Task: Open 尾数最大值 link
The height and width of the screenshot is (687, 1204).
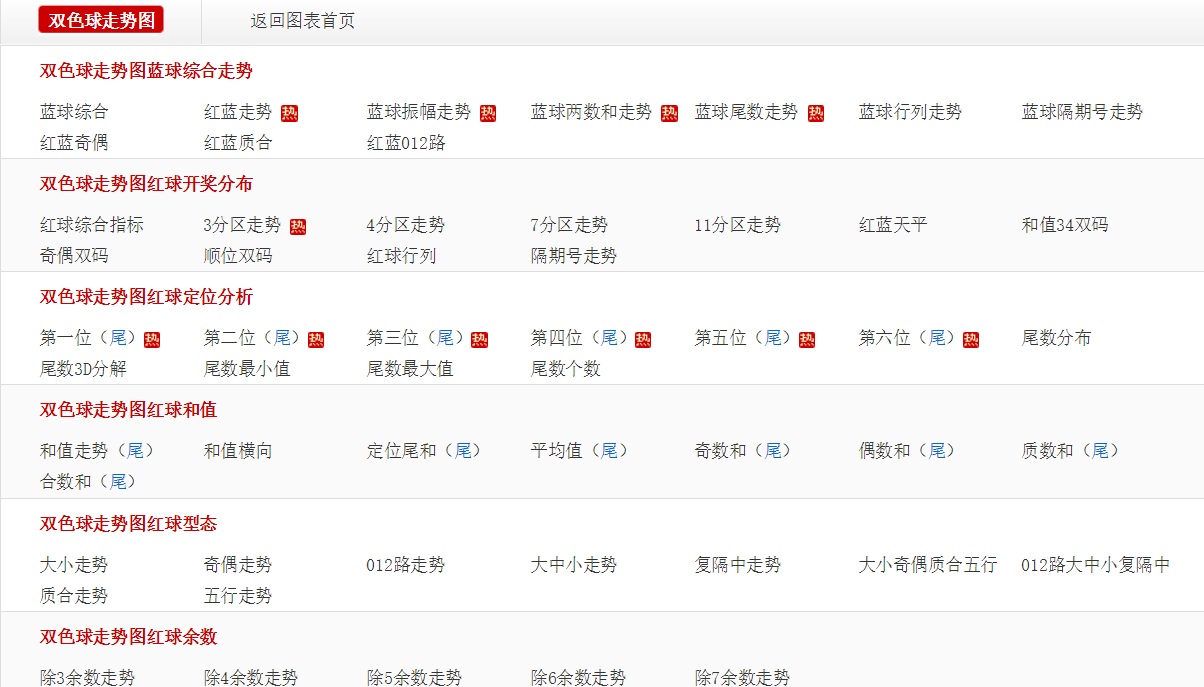Action: click(410, 369)
